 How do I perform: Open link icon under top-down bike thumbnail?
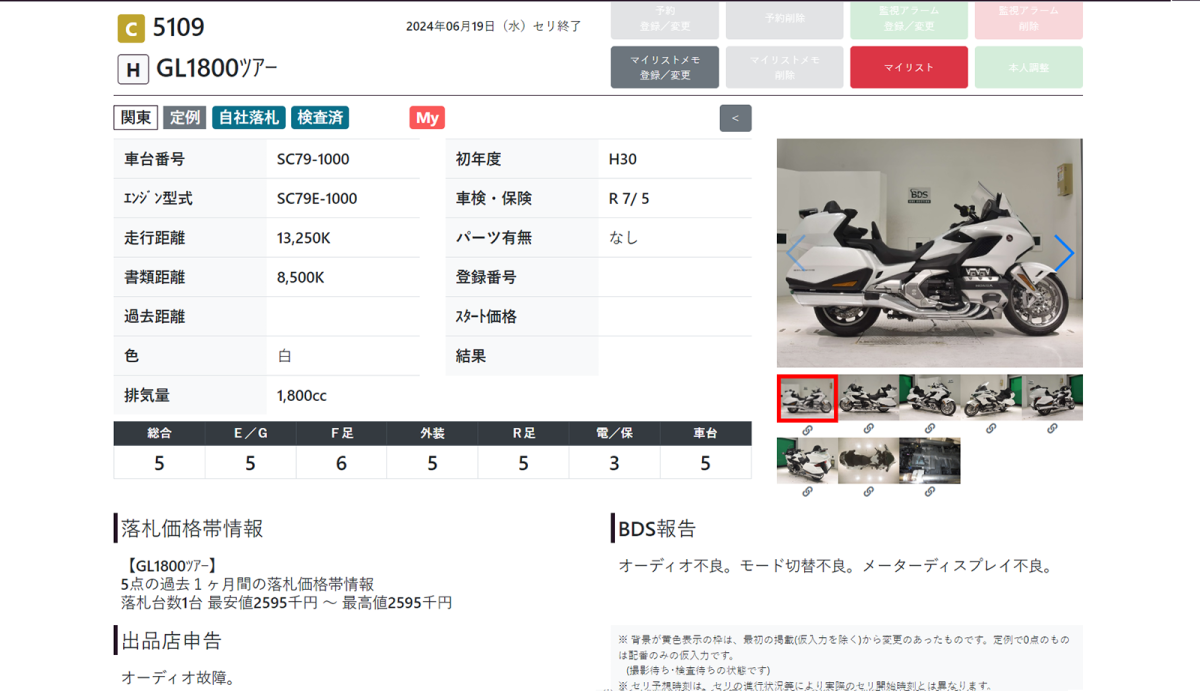(x=868, y=491)
